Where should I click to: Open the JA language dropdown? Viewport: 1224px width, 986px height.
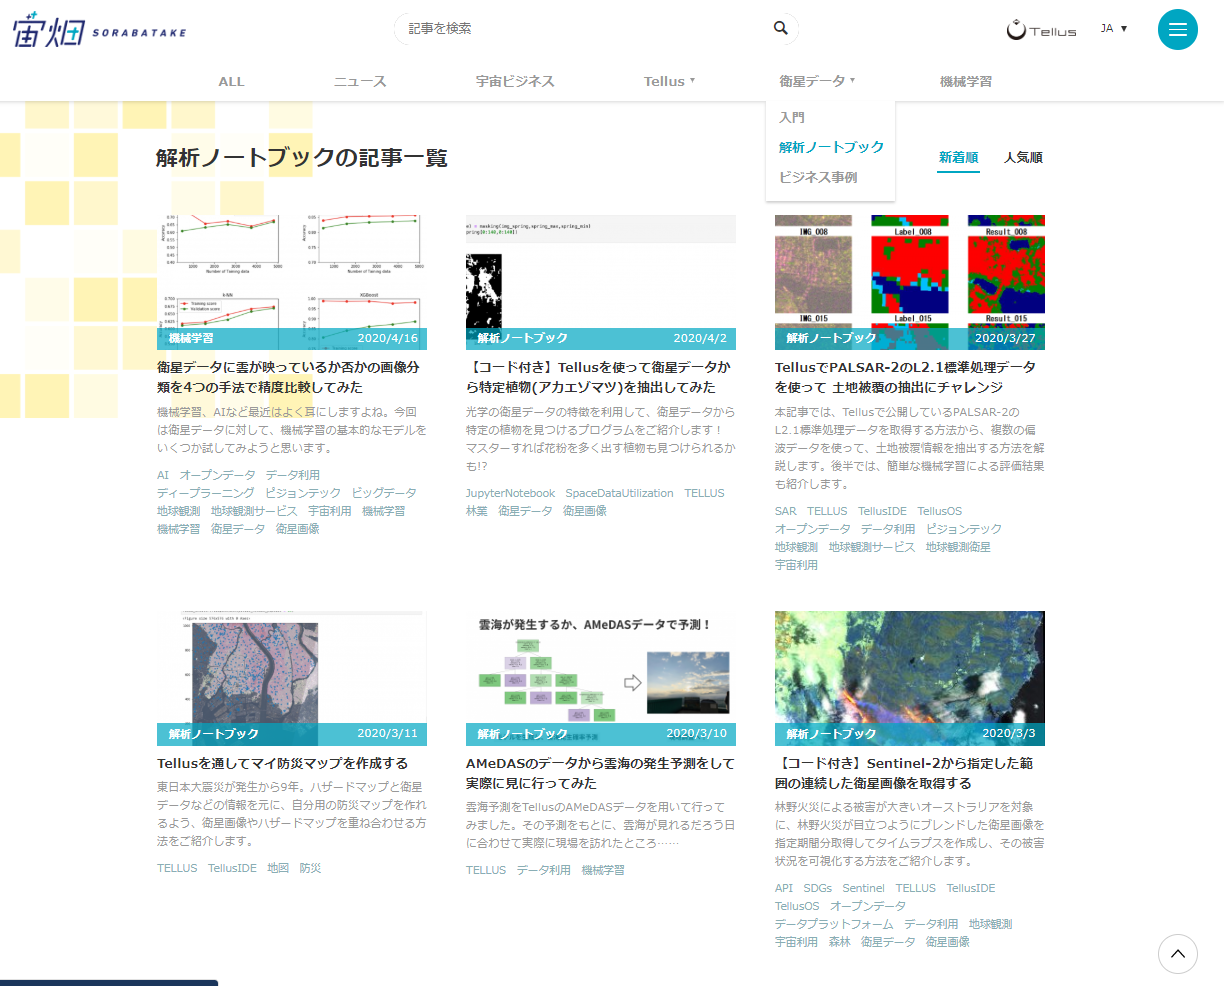click(x=1114, y=28)
